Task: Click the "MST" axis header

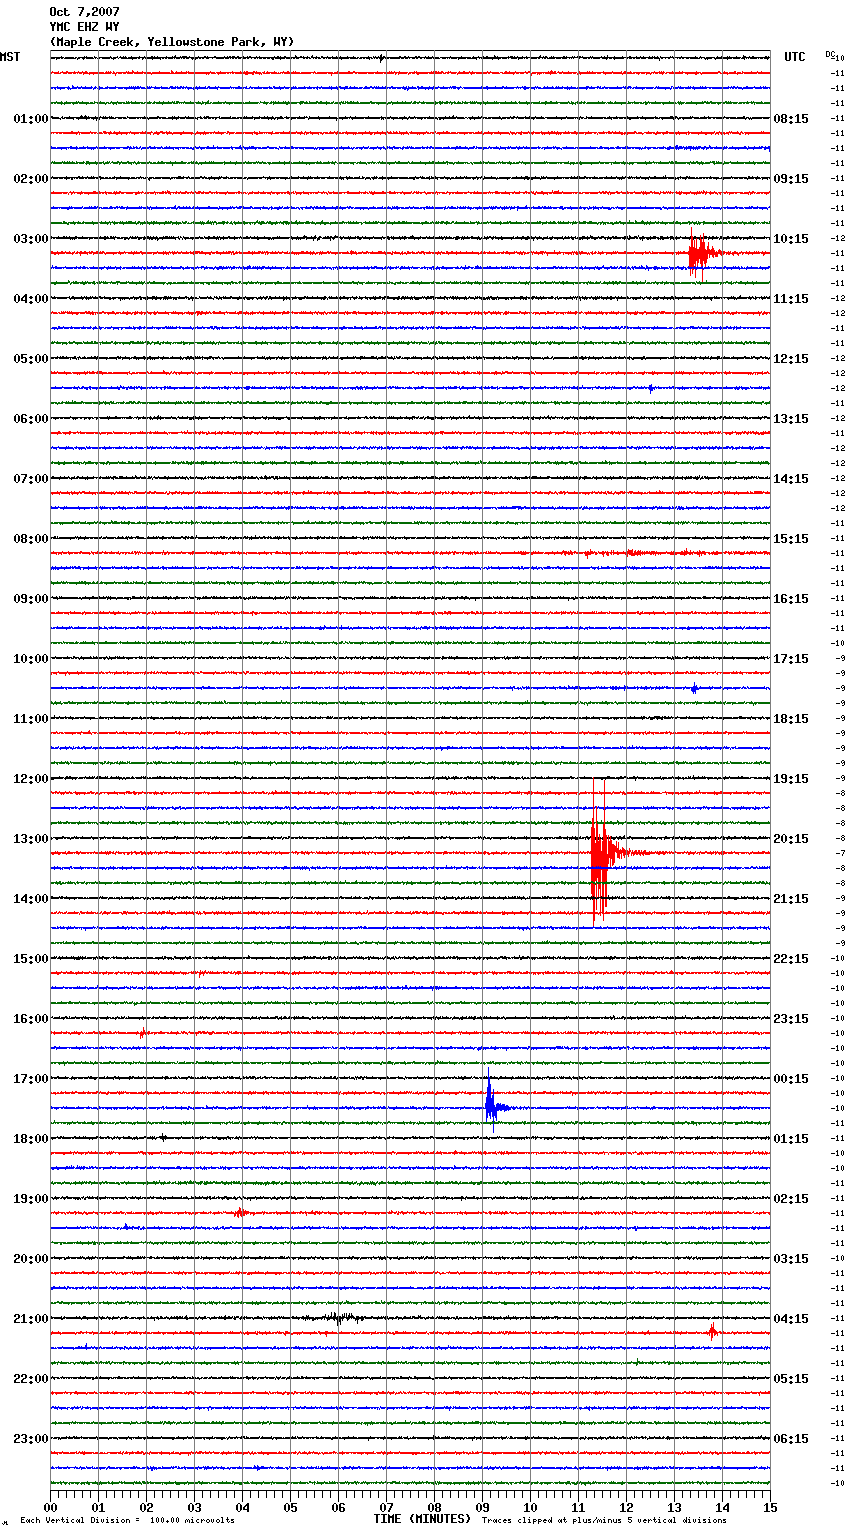Action: (x=10, y=57)
